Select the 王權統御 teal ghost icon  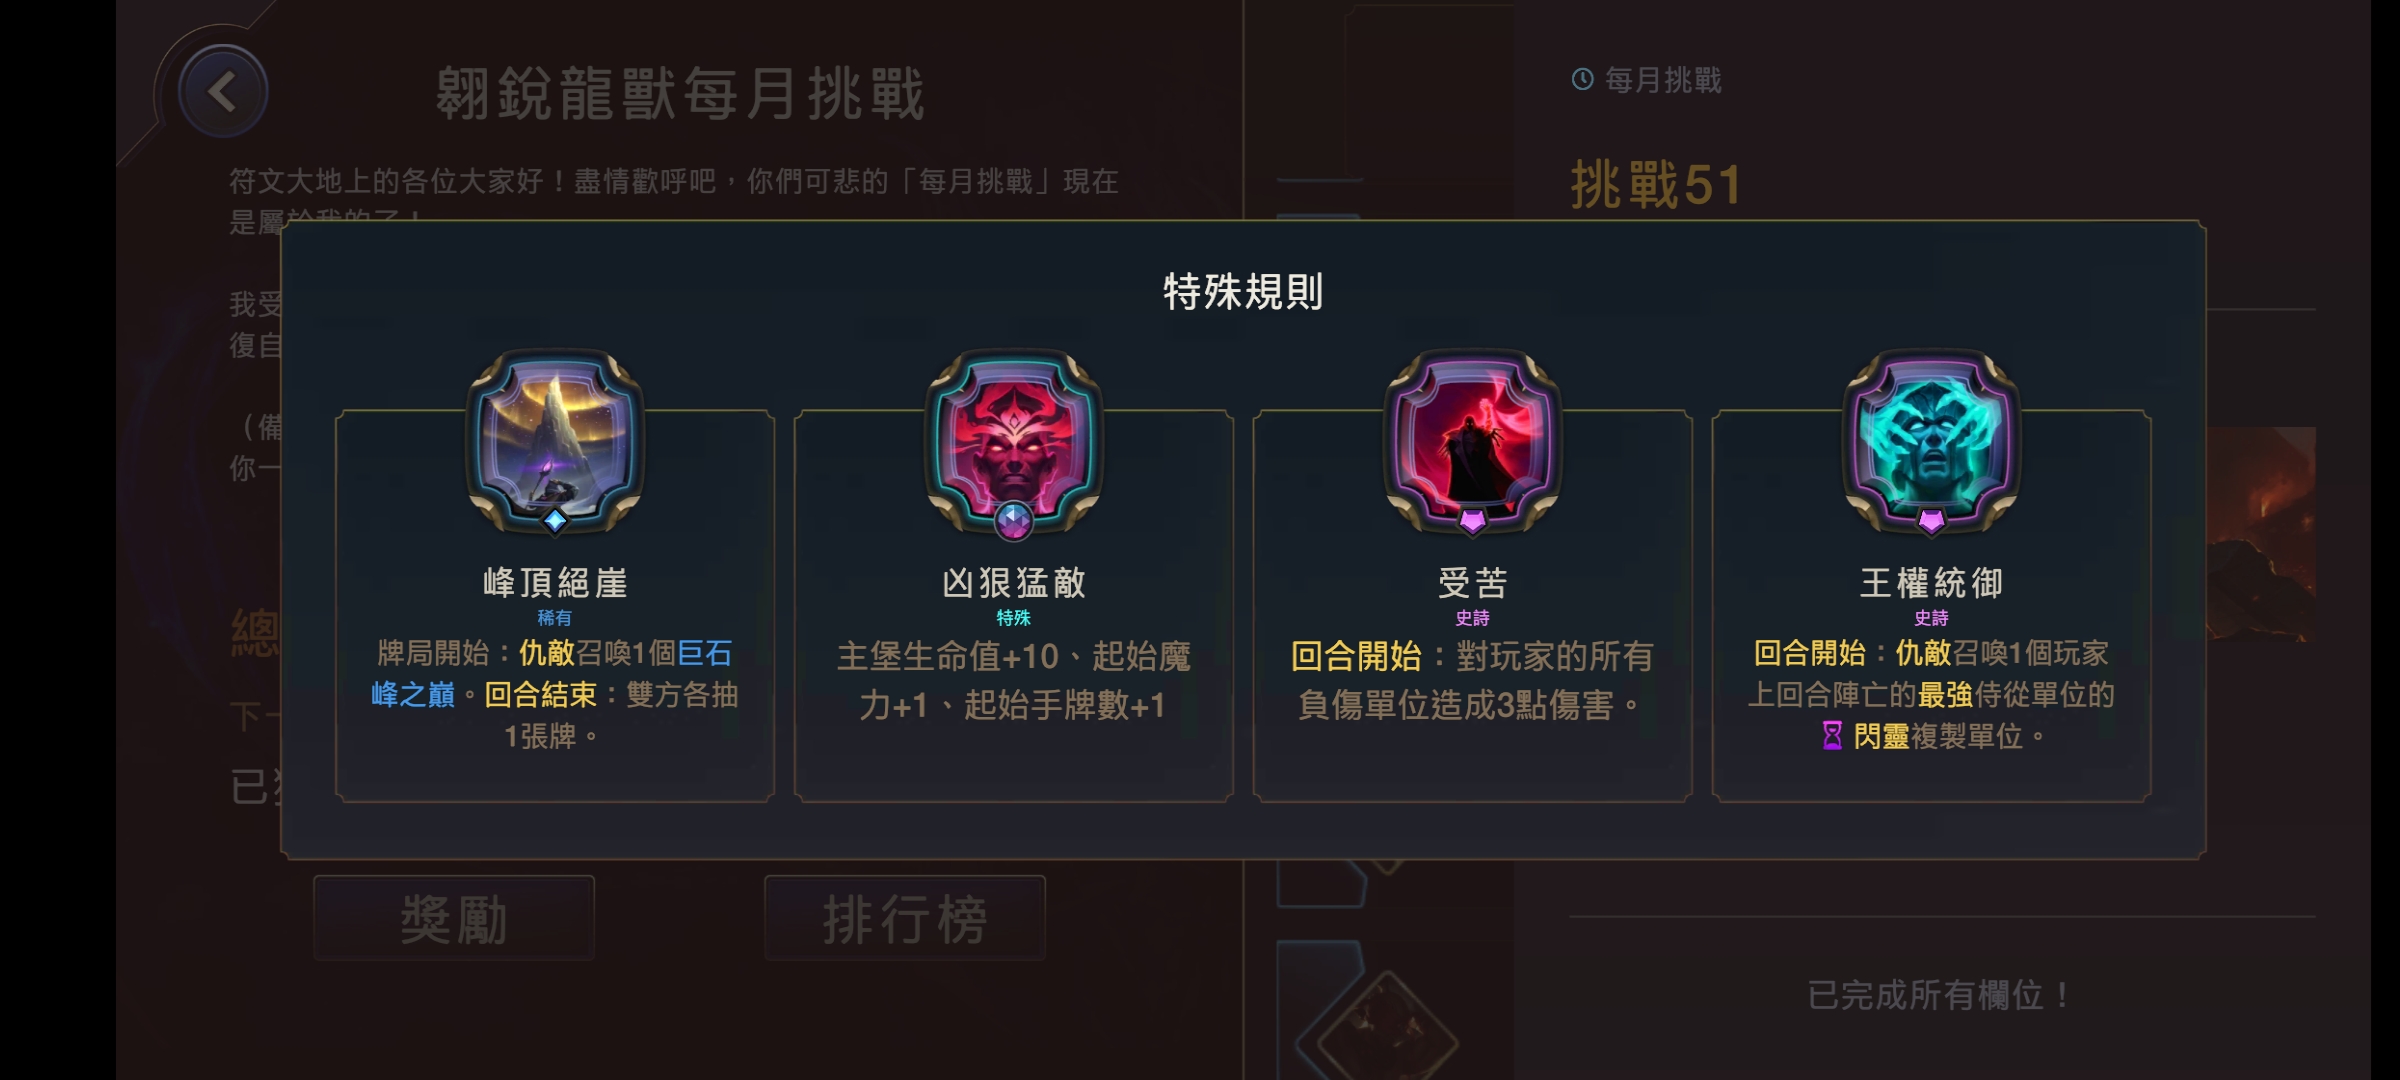(x=1932, y=438)
